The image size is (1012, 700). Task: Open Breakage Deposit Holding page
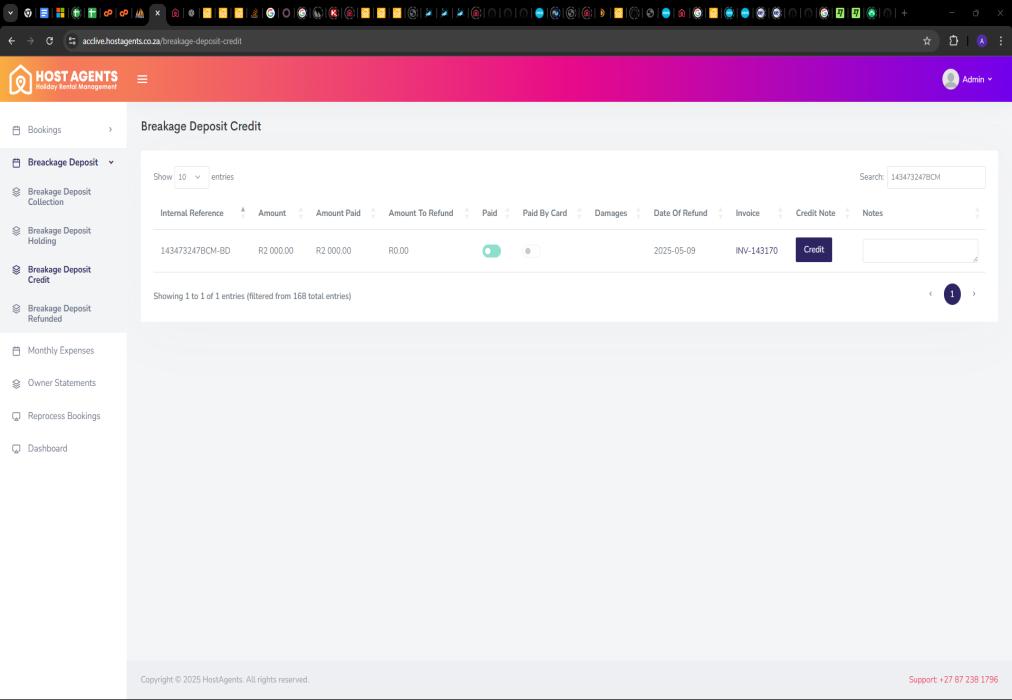[59, 235]
